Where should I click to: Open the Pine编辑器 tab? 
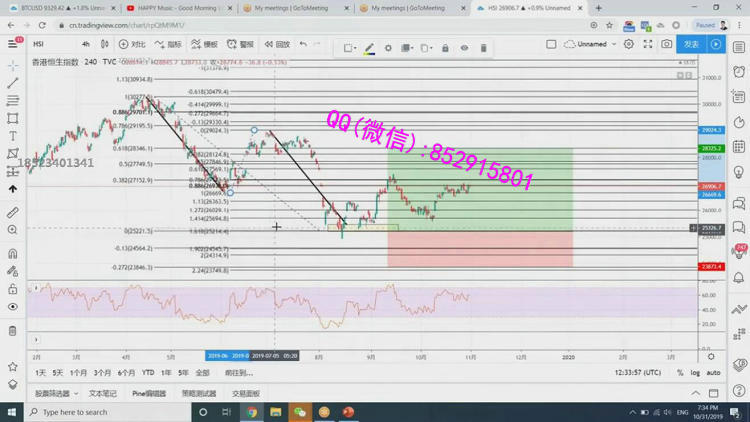(149, 394)
